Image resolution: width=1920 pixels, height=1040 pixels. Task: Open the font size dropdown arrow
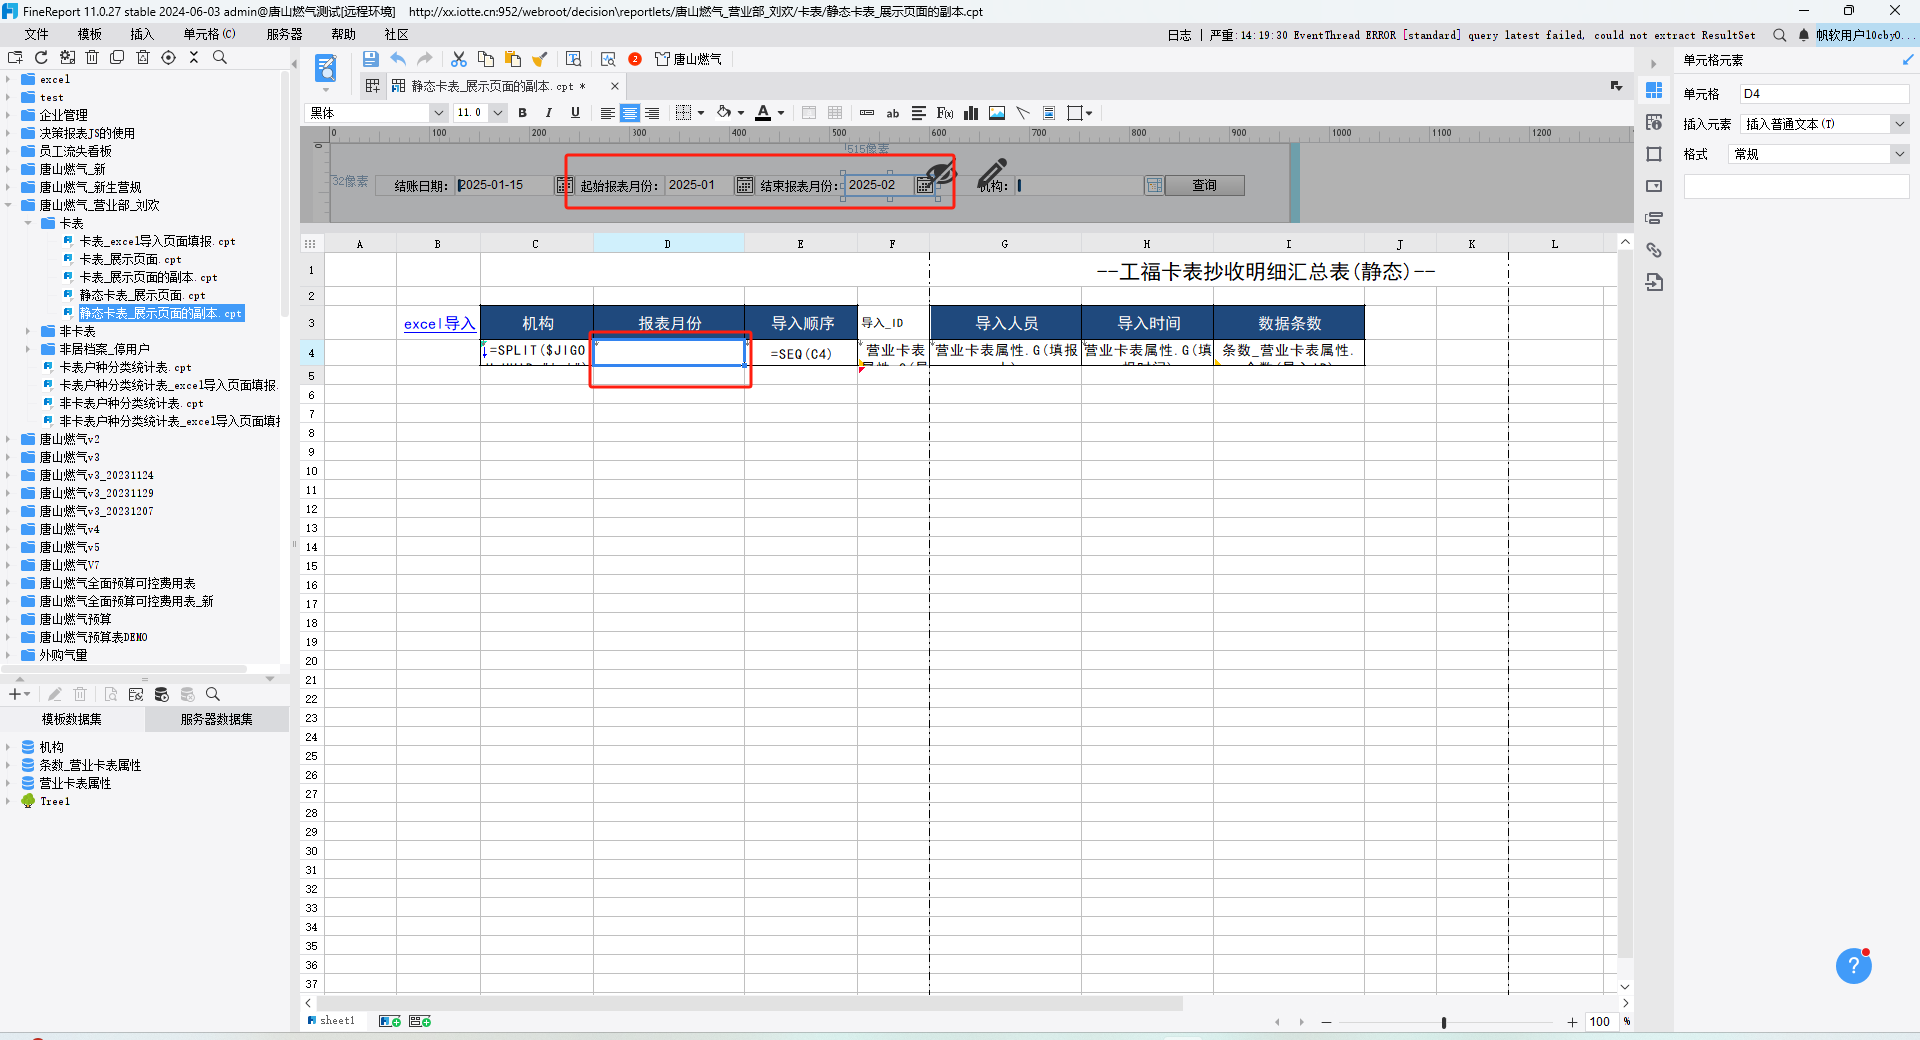[x=498, y=113]
